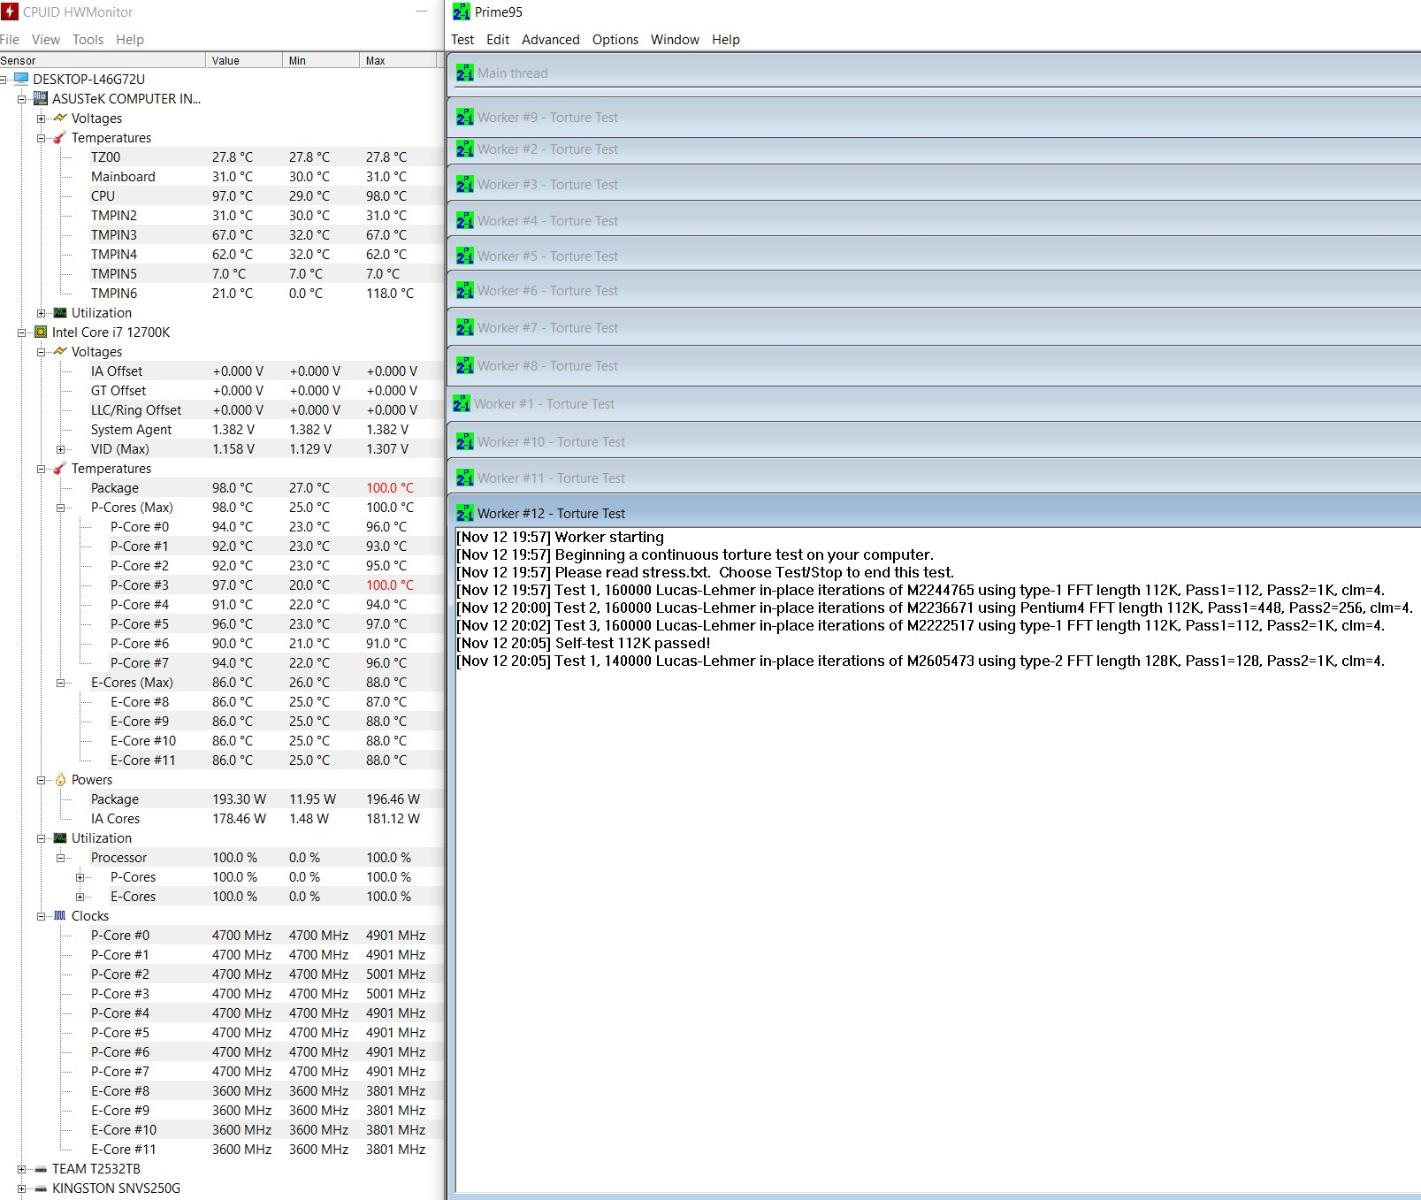Expand the TEAM T2532TB drive node
Image resolution: width=1421 pixels, height=1200 pixels.
click(22, 1169)
